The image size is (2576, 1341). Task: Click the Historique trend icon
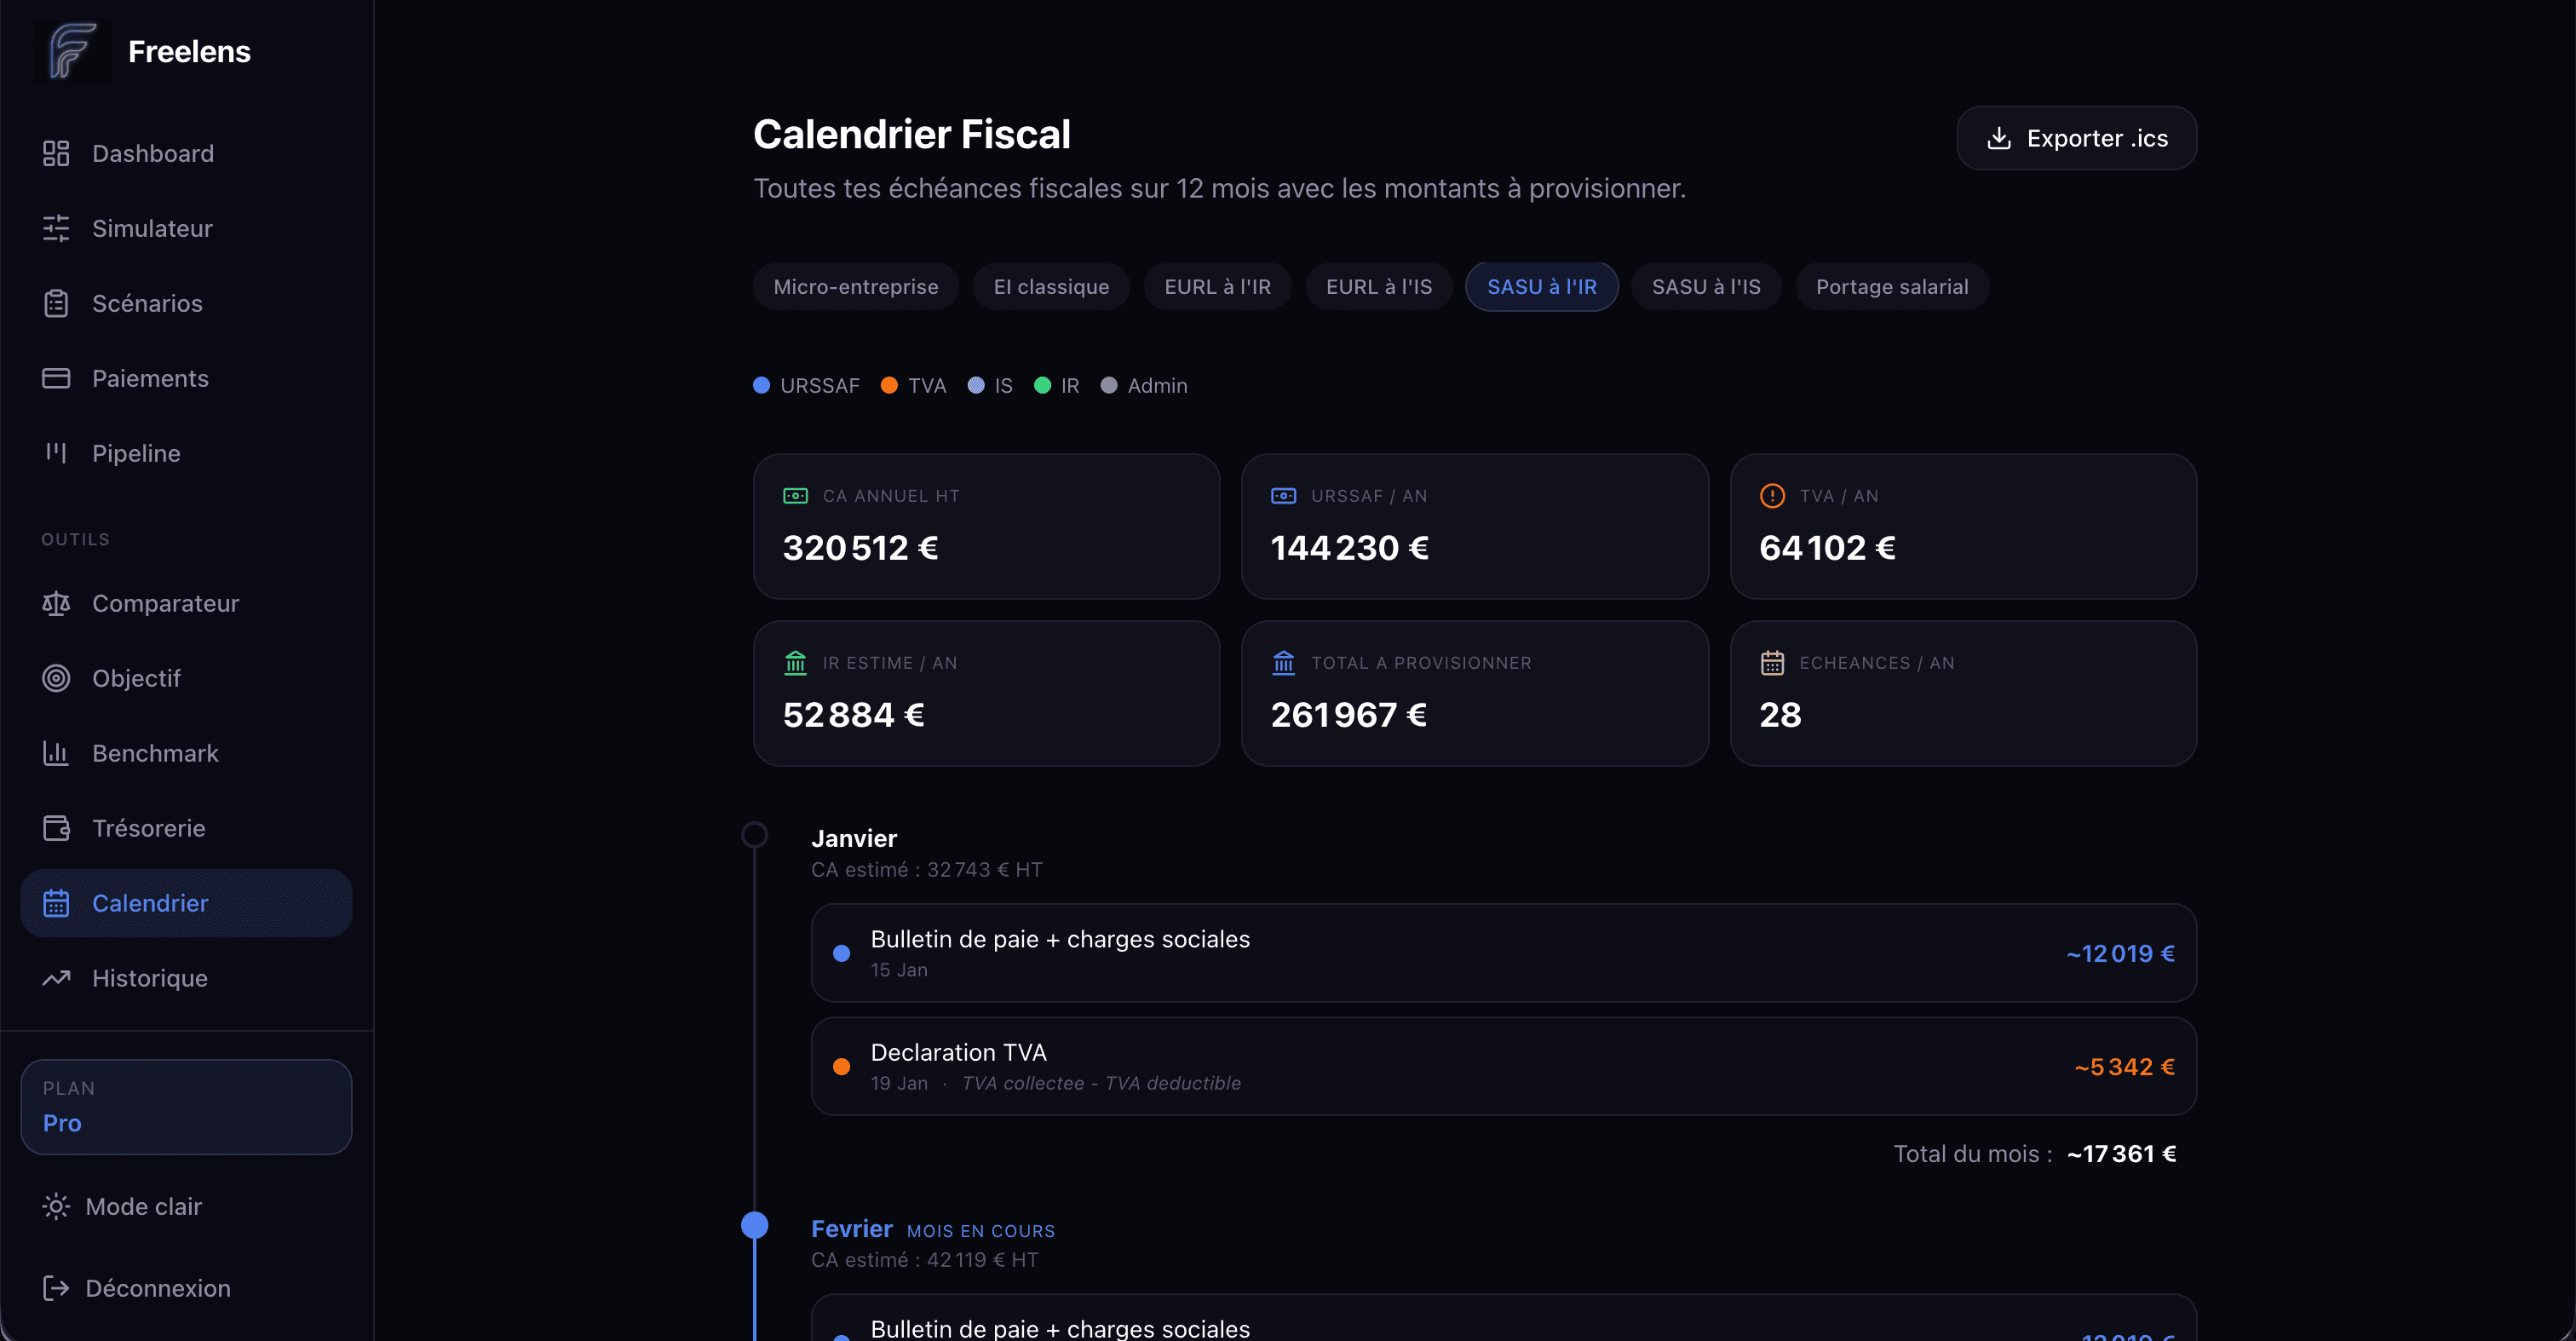56,978
